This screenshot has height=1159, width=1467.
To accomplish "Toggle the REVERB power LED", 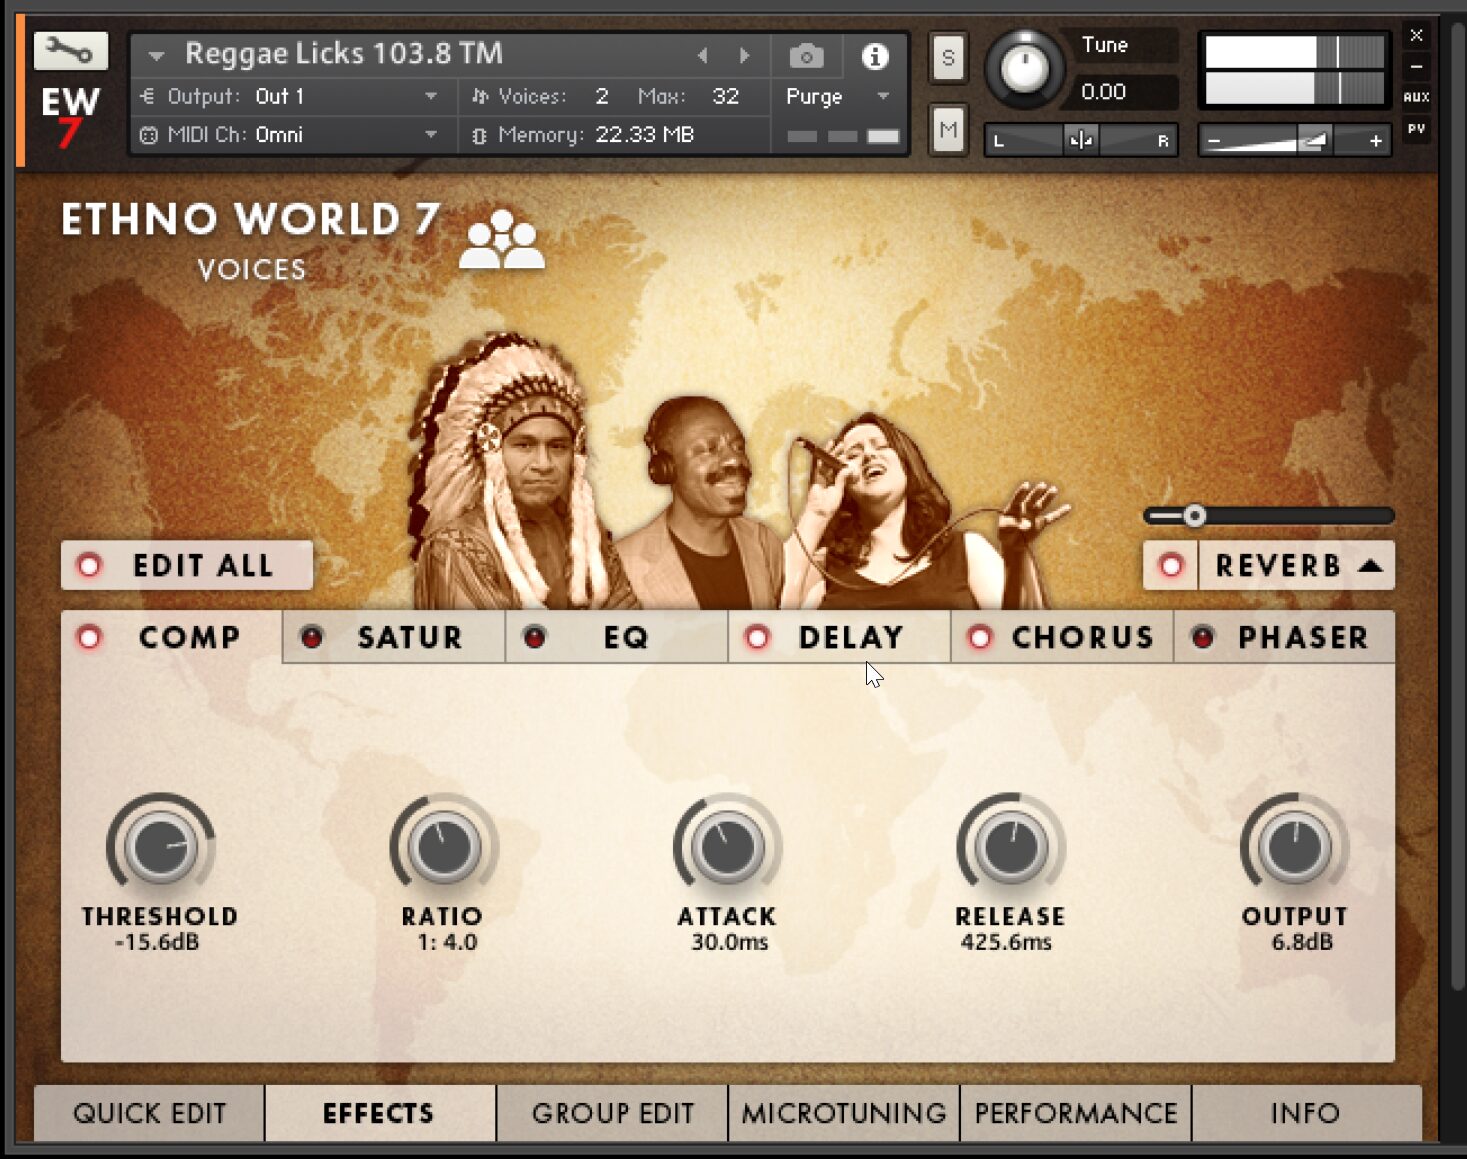I will pyautogui.click(x=1170, y=566).
